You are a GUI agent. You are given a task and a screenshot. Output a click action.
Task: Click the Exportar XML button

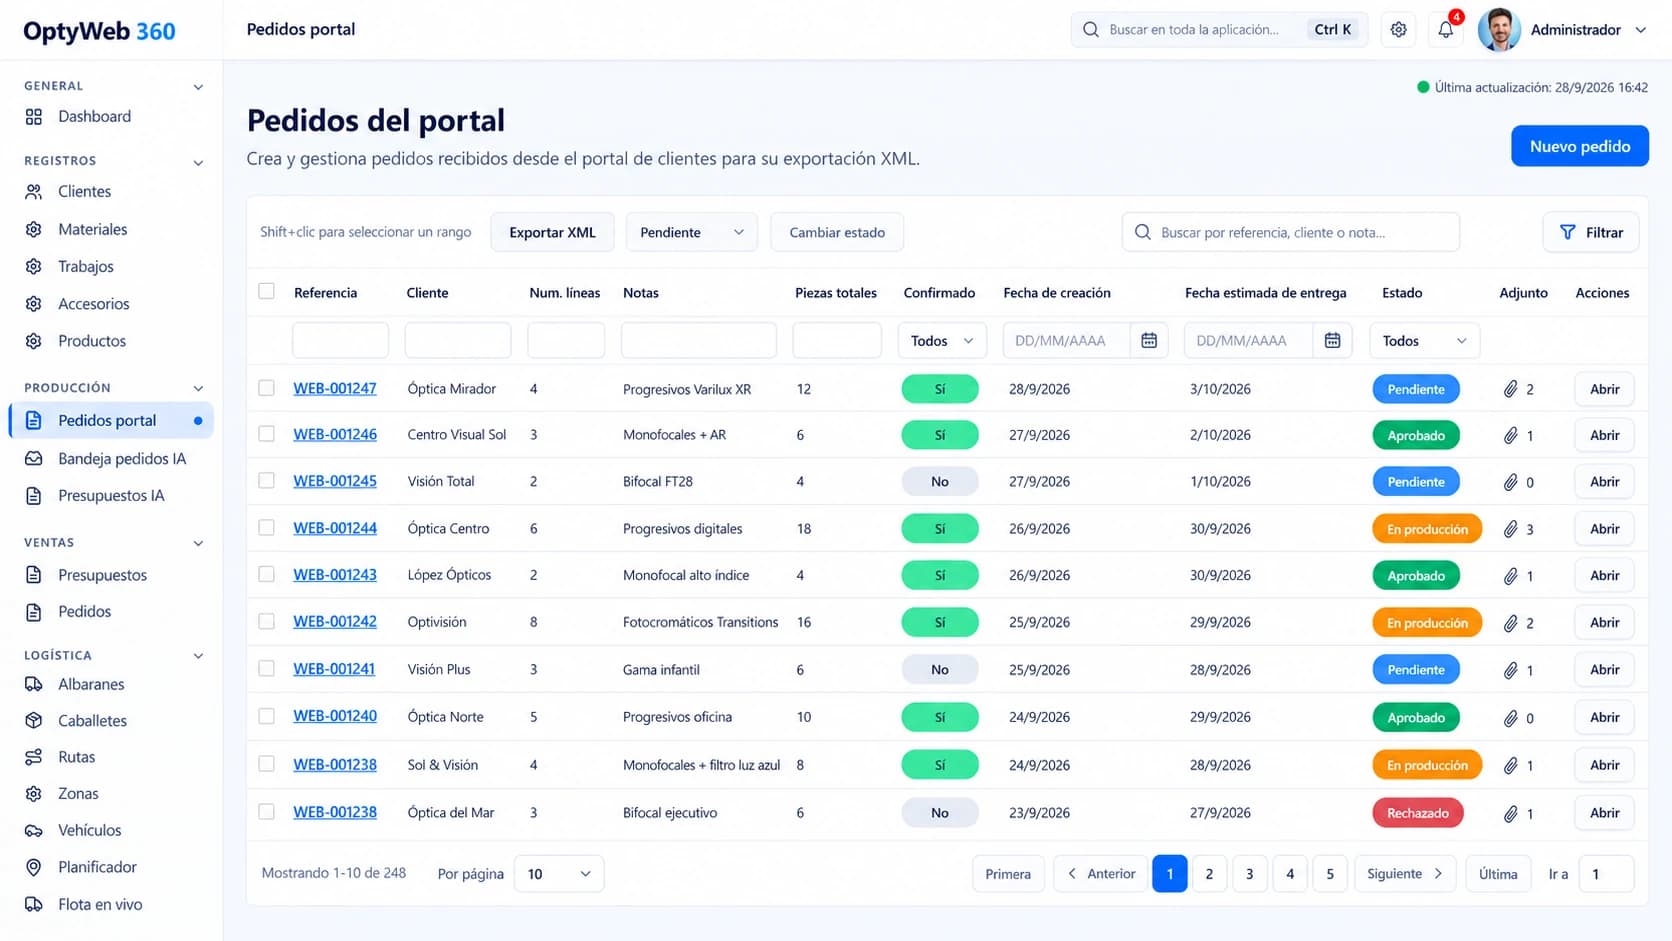(x=552, y=233)
